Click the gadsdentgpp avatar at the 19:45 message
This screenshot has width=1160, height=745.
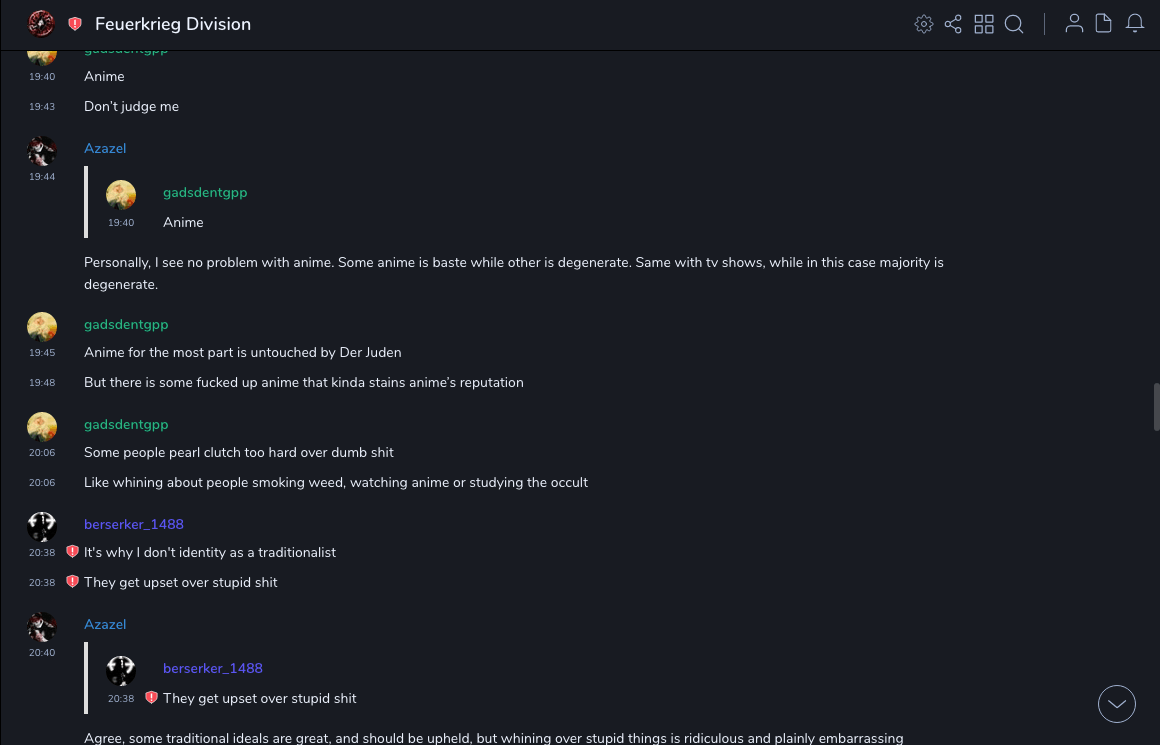(x=42, y=326)
